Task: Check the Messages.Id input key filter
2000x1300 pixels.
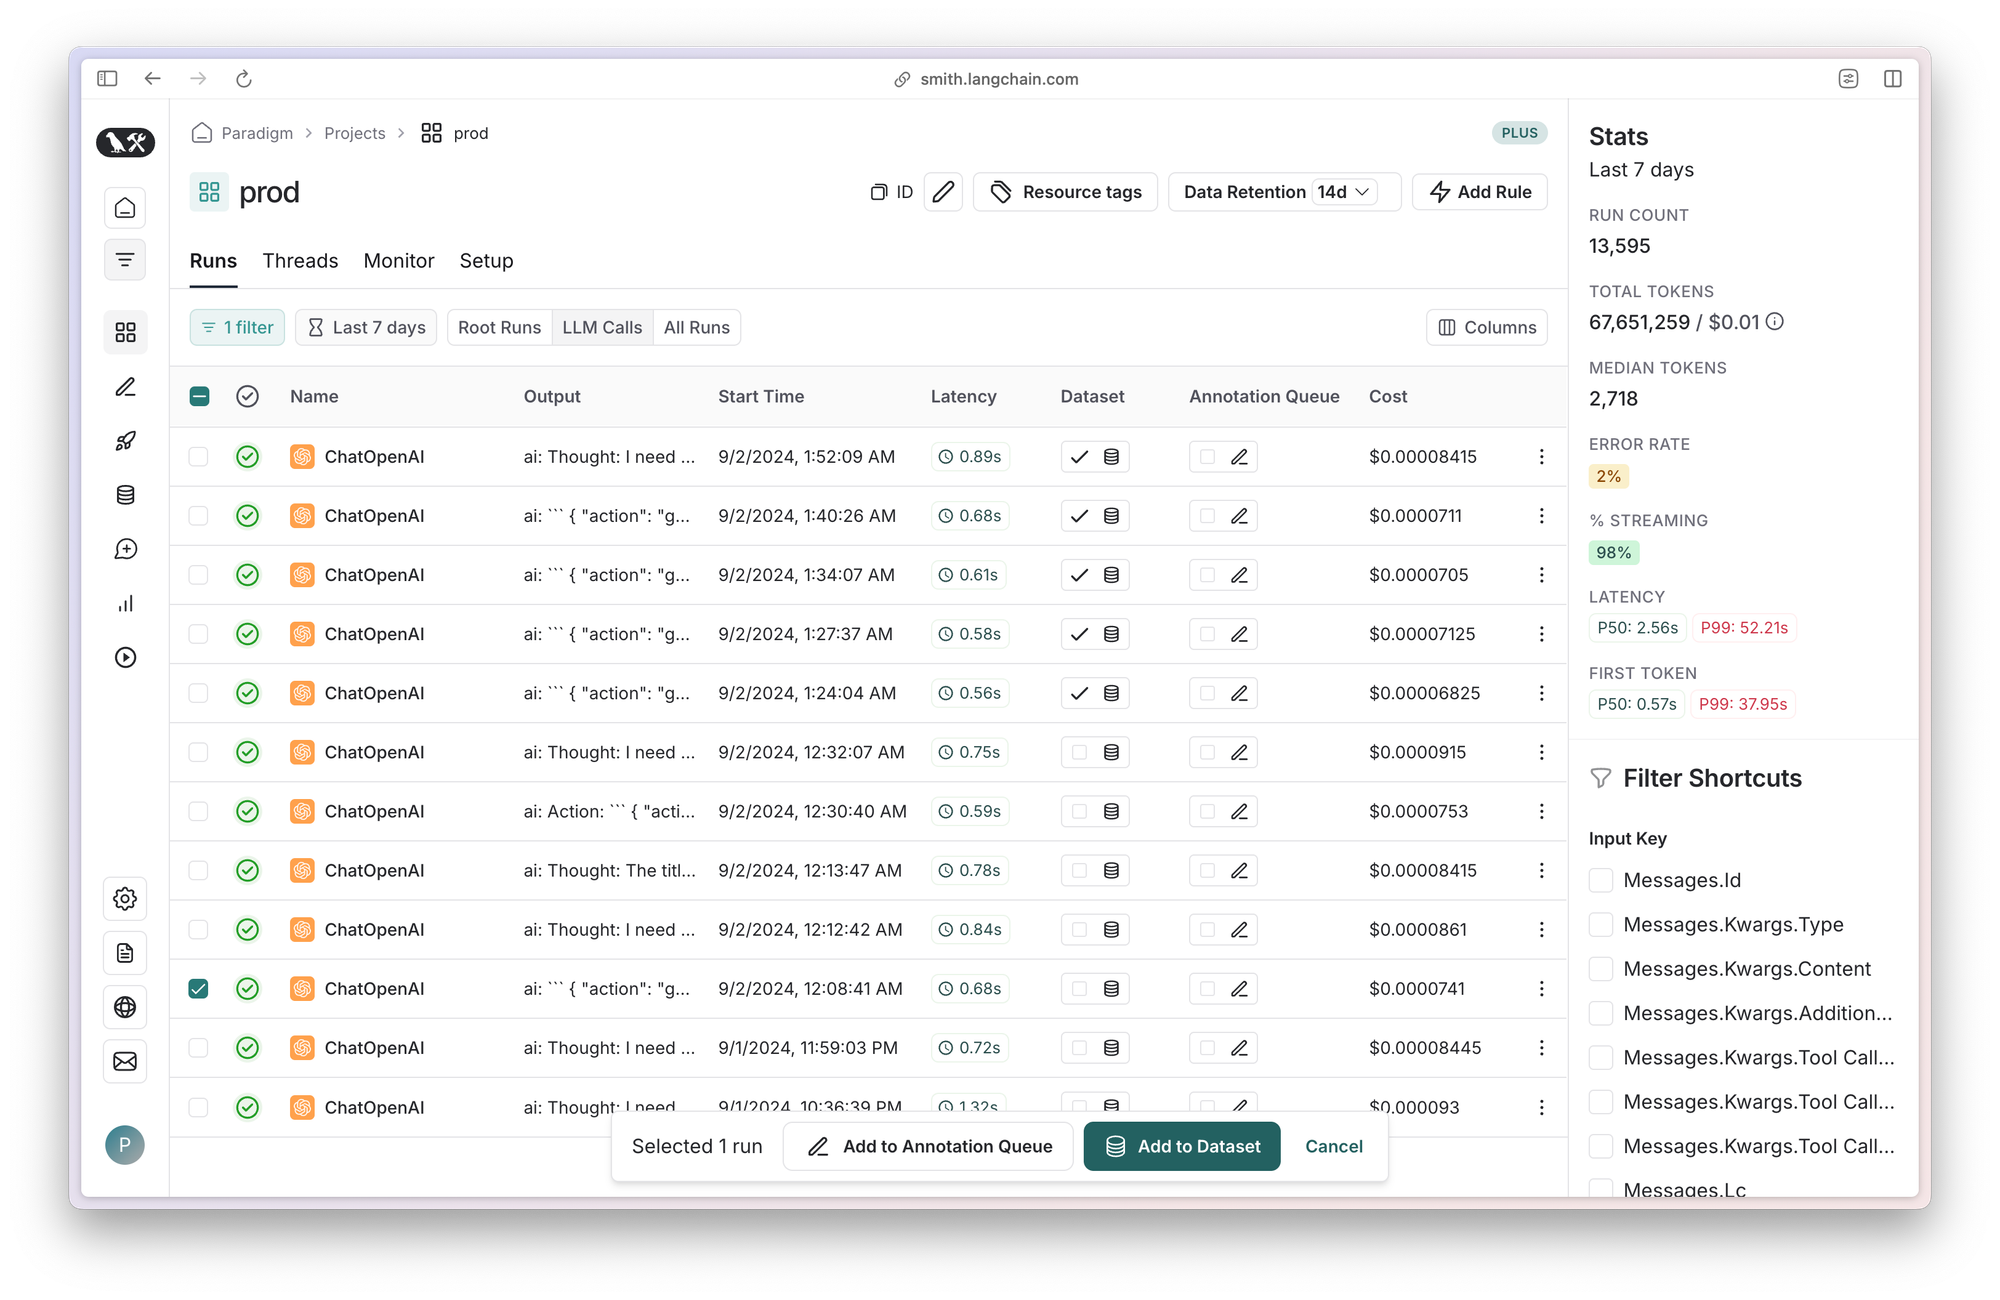Action: [x=1601, y=880]
